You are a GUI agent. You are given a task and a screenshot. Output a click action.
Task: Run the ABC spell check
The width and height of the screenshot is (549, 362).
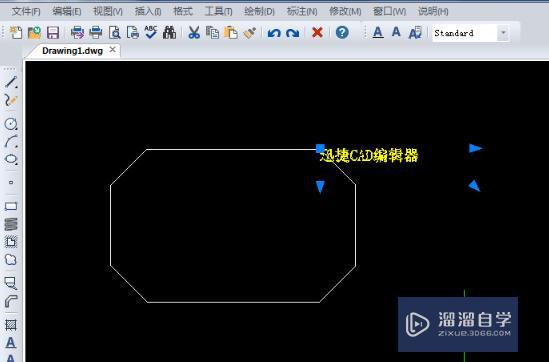[151, 33]
